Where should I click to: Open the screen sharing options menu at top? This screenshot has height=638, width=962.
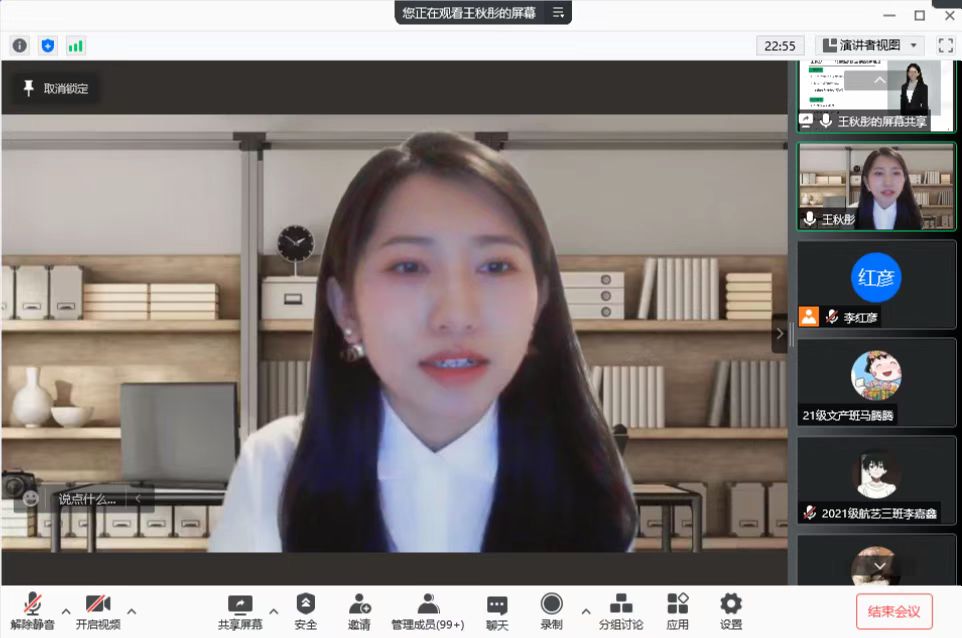coord(558,13)
